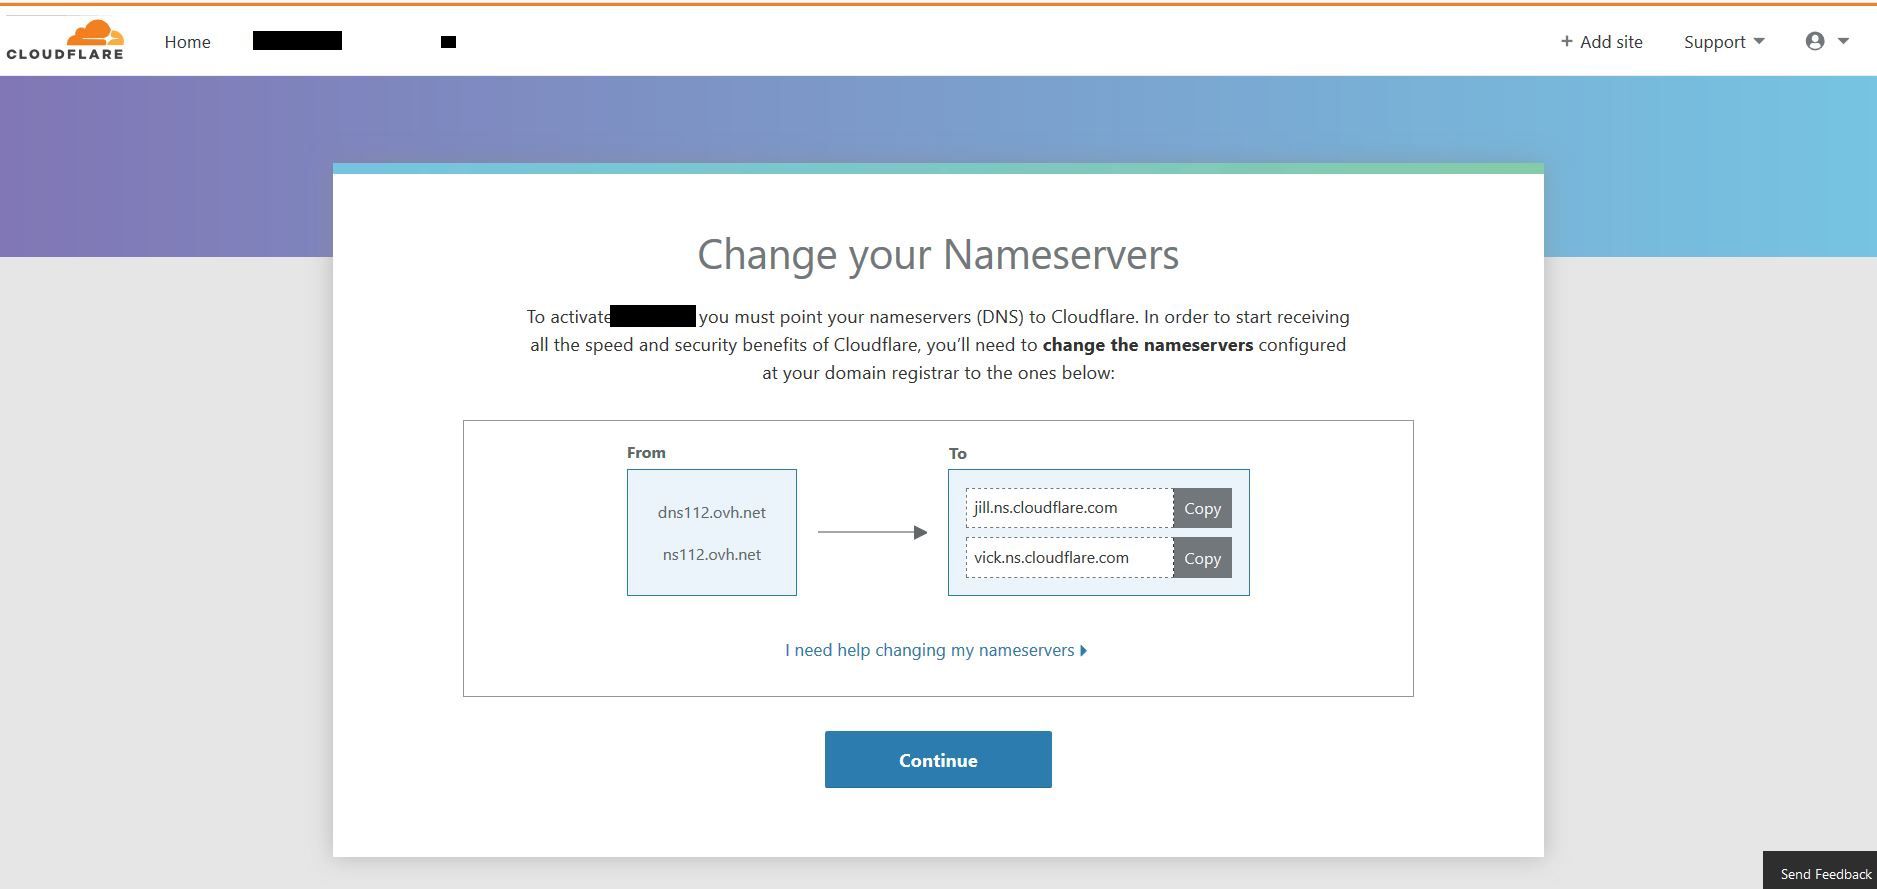Open the Support dropdown menu
The height and width of the screenshot is (889, 1877).
(x=1724, y=42)
